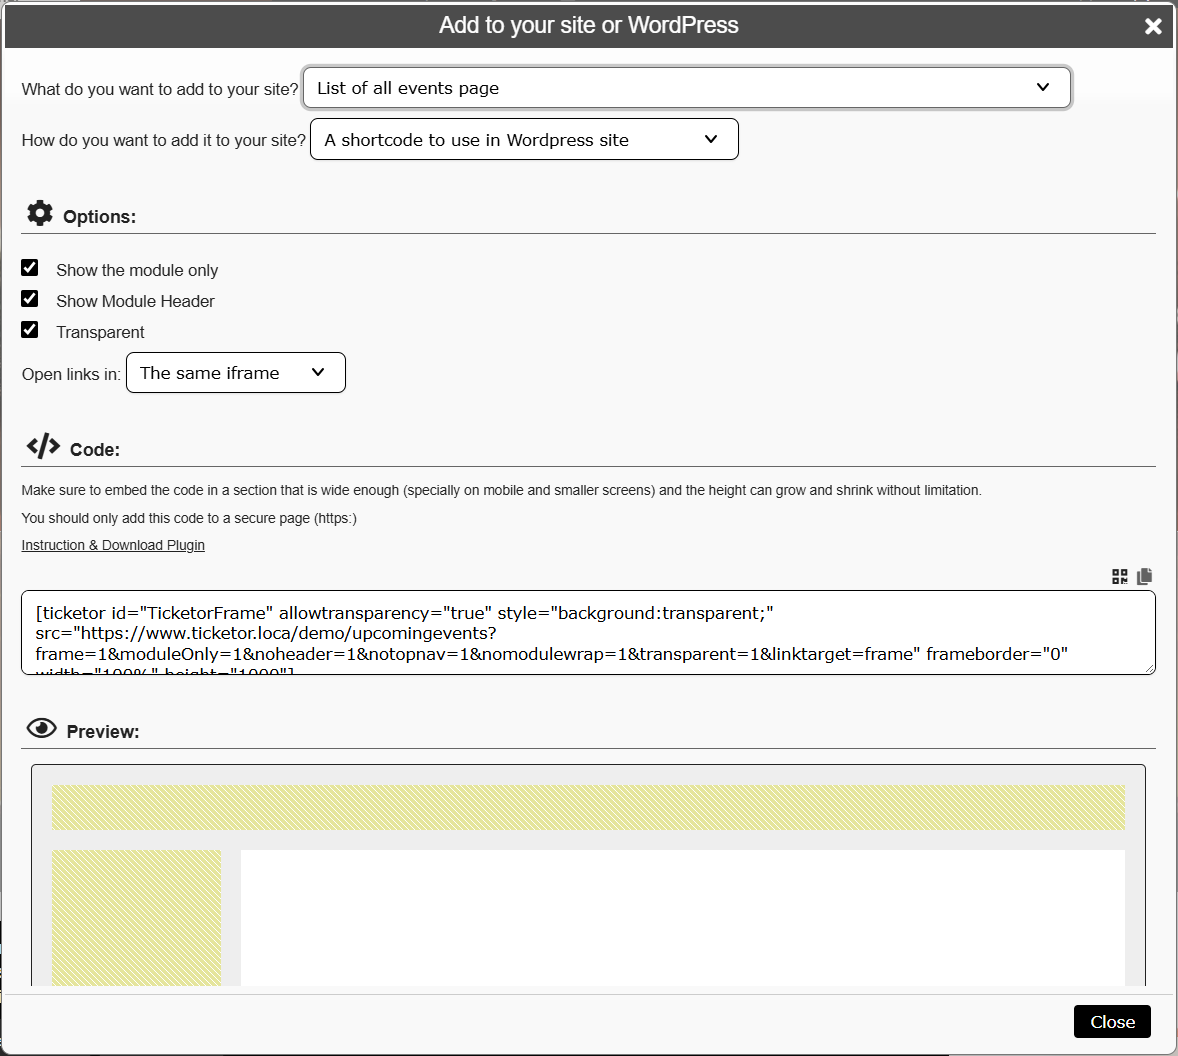1178x1056 pixels.
Task: Click the gear icon beside Options
Action: [x=40, y=213]
